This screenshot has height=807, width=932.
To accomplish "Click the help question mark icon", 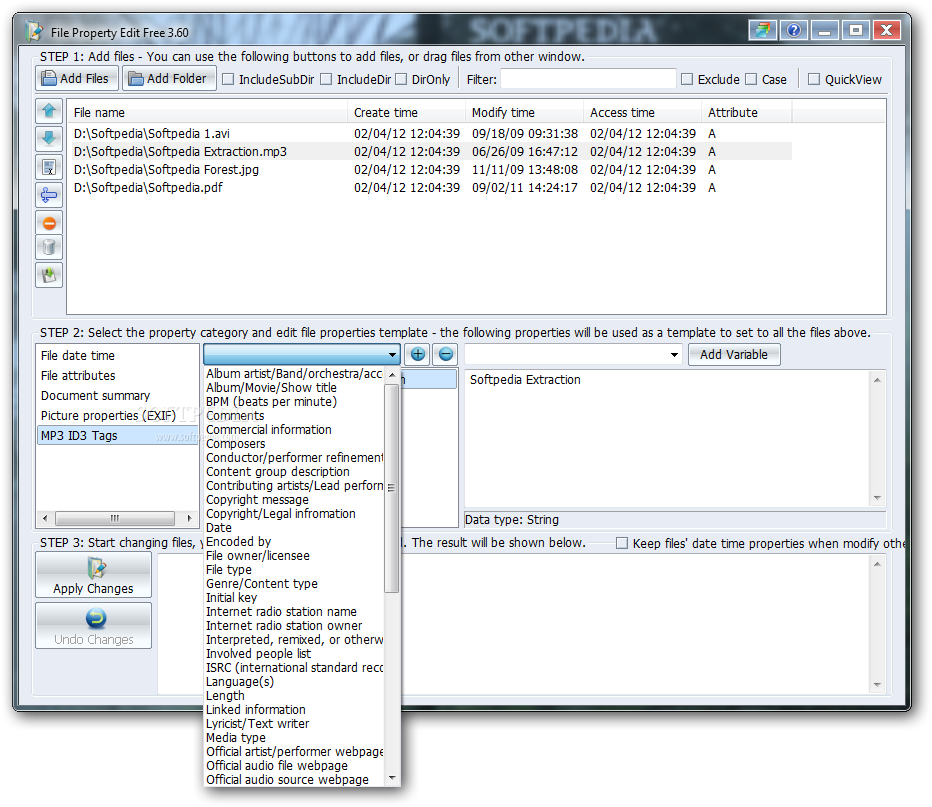I will pos(794,30).
